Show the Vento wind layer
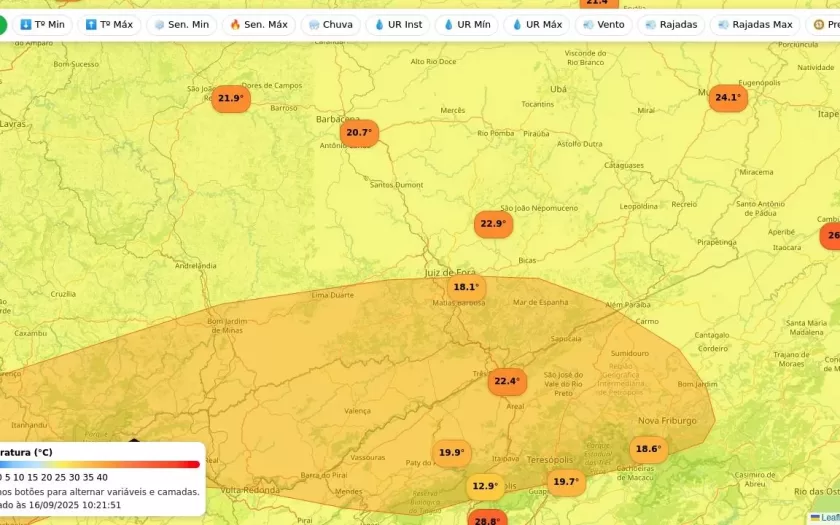 click(603, 24)
